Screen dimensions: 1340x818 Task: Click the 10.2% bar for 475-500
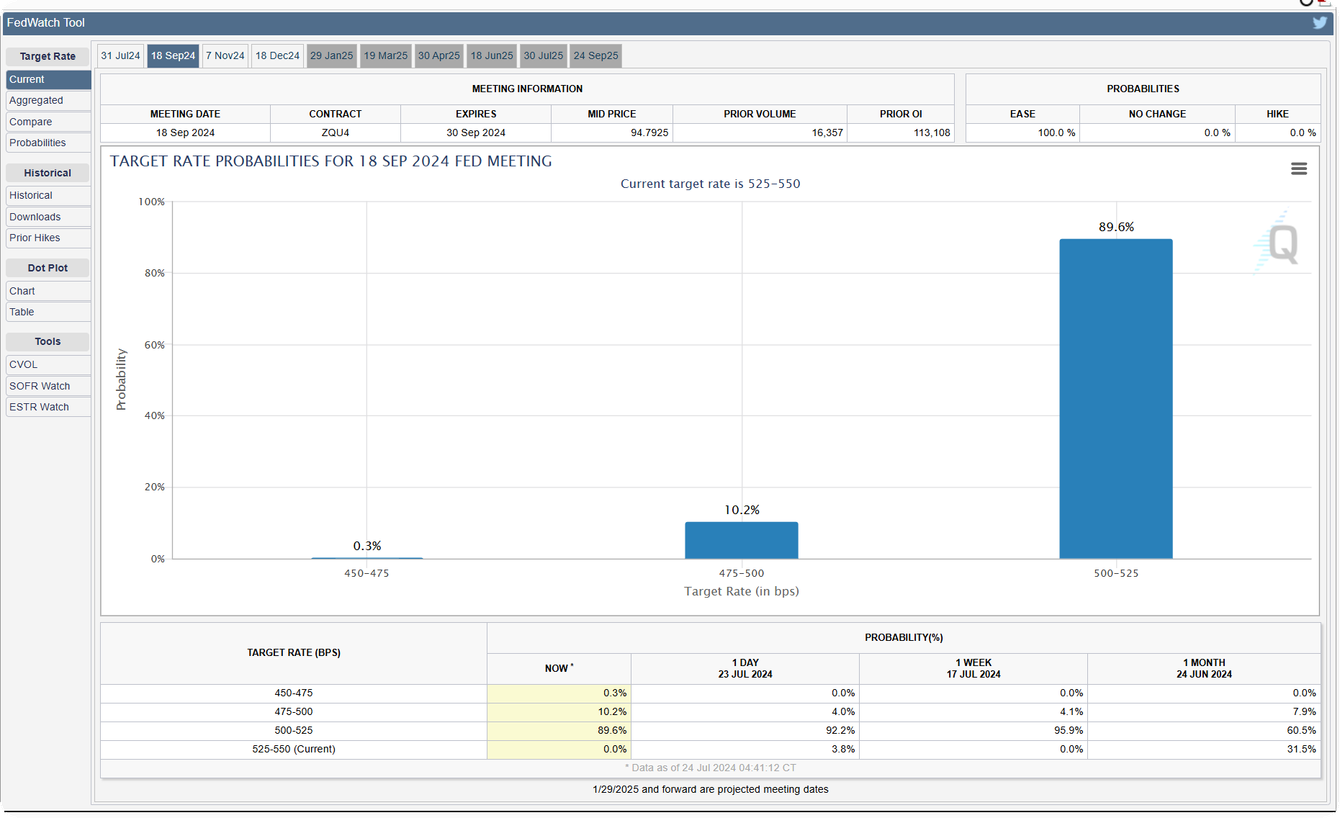741,540
